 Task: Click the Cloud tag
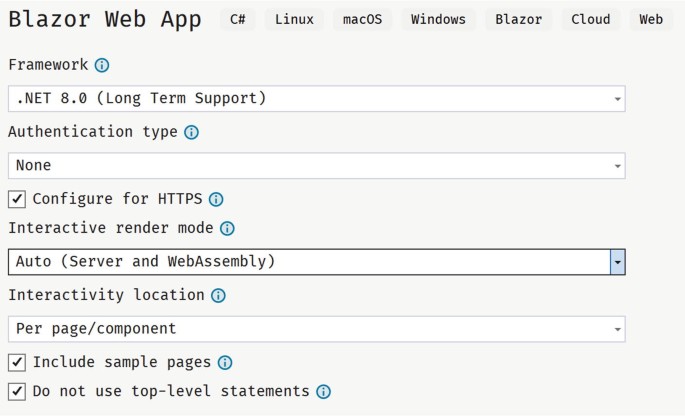tap(591, 19)
